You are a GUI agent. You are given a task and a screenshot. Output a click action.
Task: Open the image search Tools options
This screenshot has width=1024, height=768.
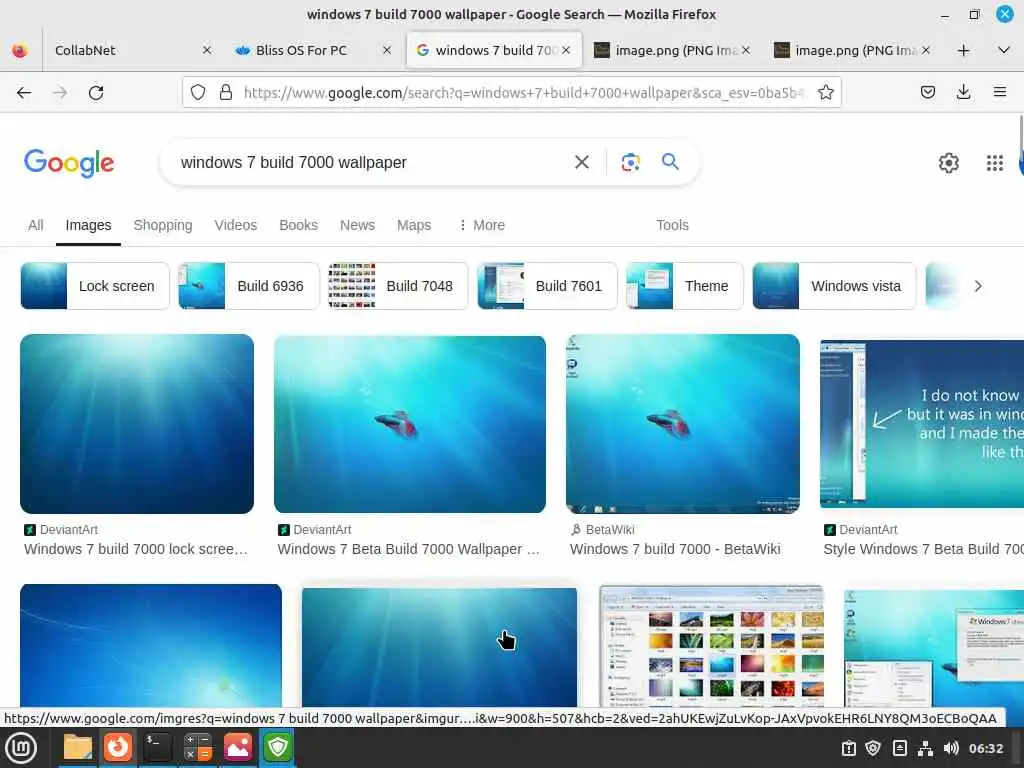[672, 225]
